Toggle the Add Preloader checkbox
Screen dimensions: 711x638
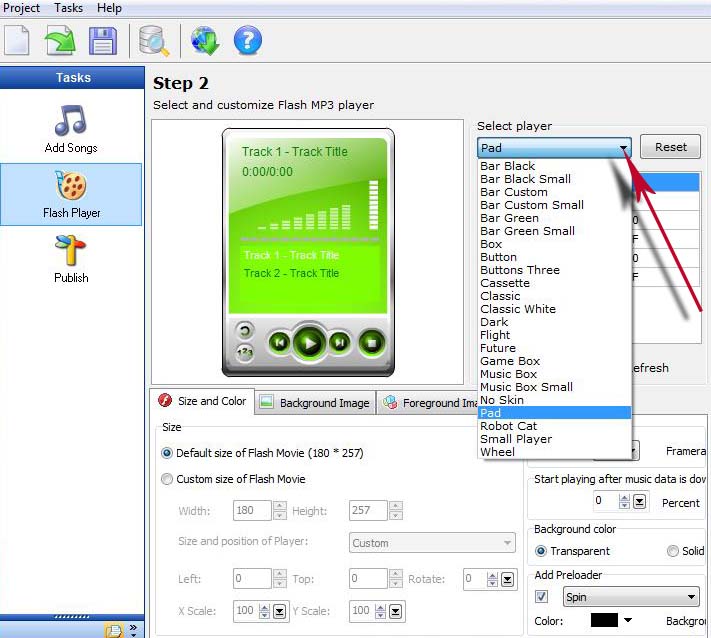tap(542, 597)
